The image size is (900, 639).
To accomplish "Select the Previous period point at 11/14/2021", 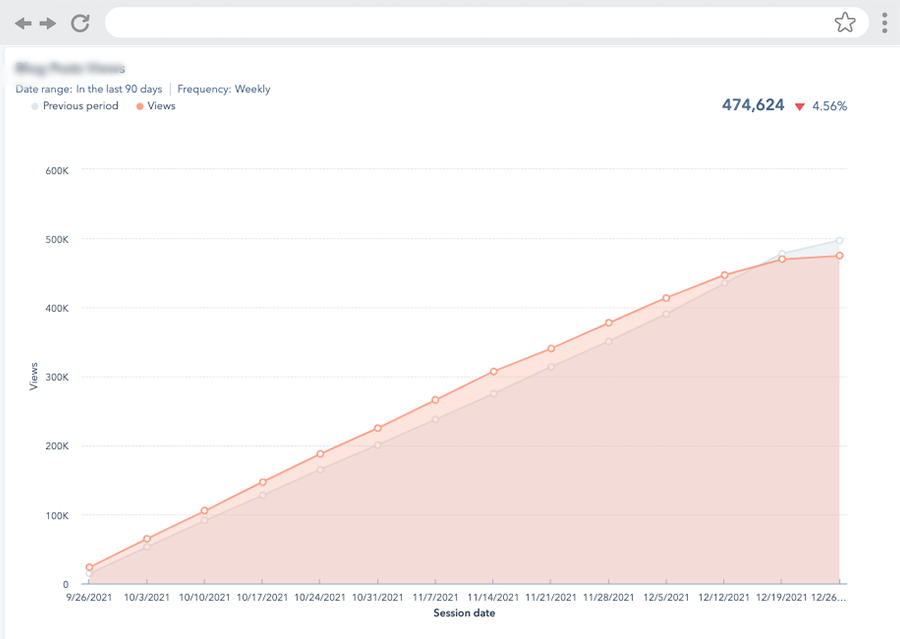I will [494, 393].
